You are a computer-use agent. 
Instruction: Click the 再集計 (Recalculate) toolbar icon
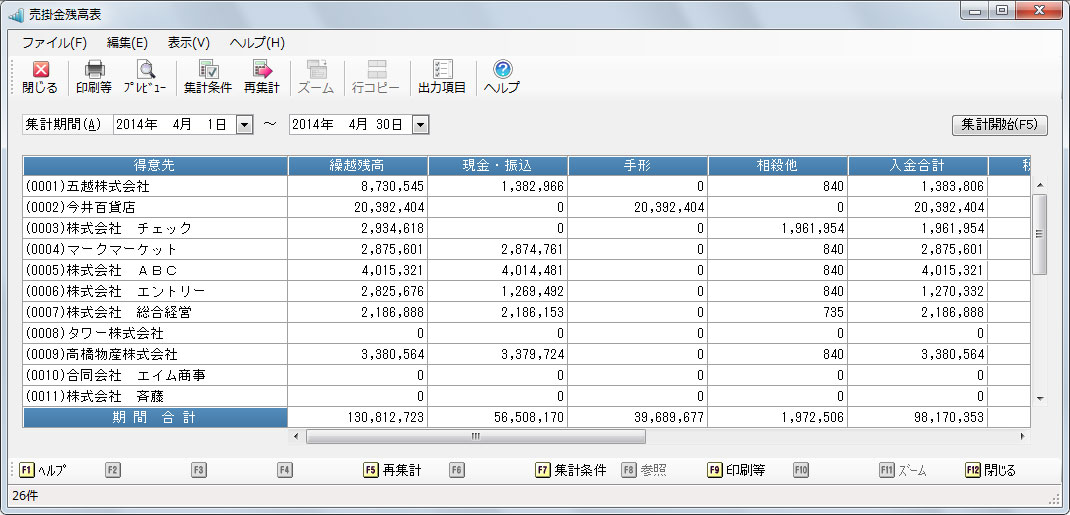(262, 76)
